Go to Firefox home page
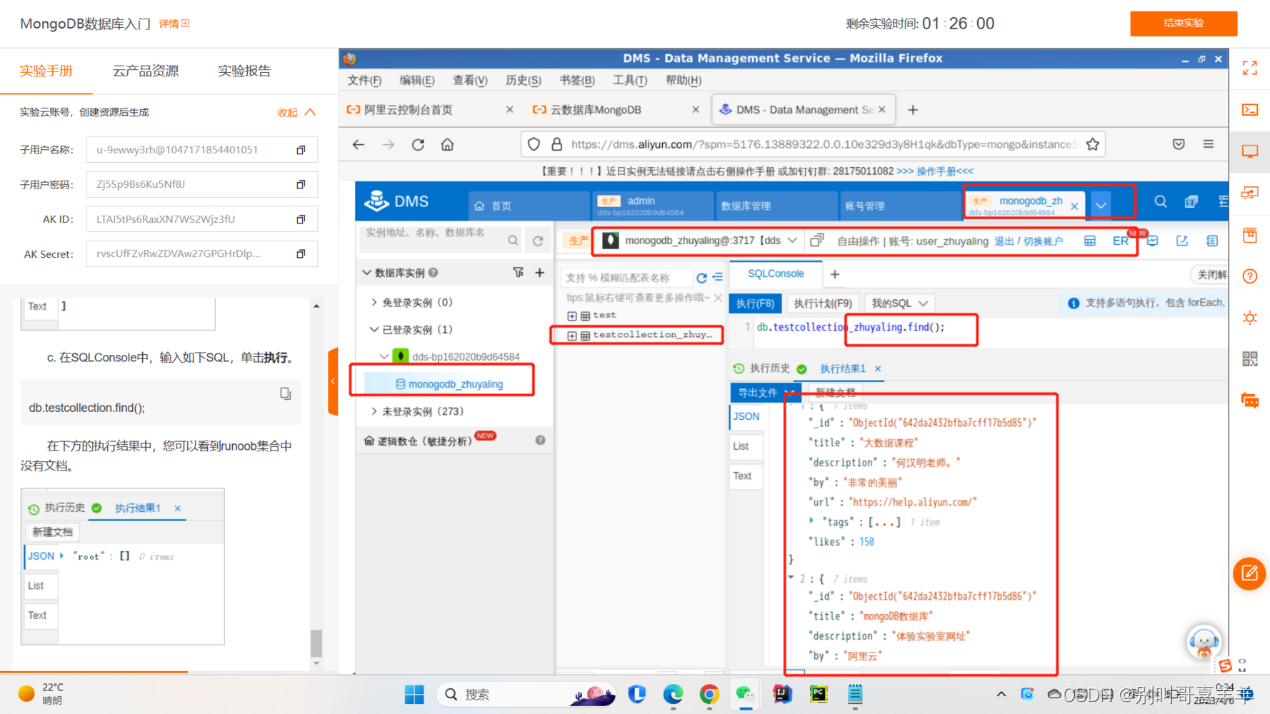This screenshot has width=1270, height=714. [x=447, y=144]
